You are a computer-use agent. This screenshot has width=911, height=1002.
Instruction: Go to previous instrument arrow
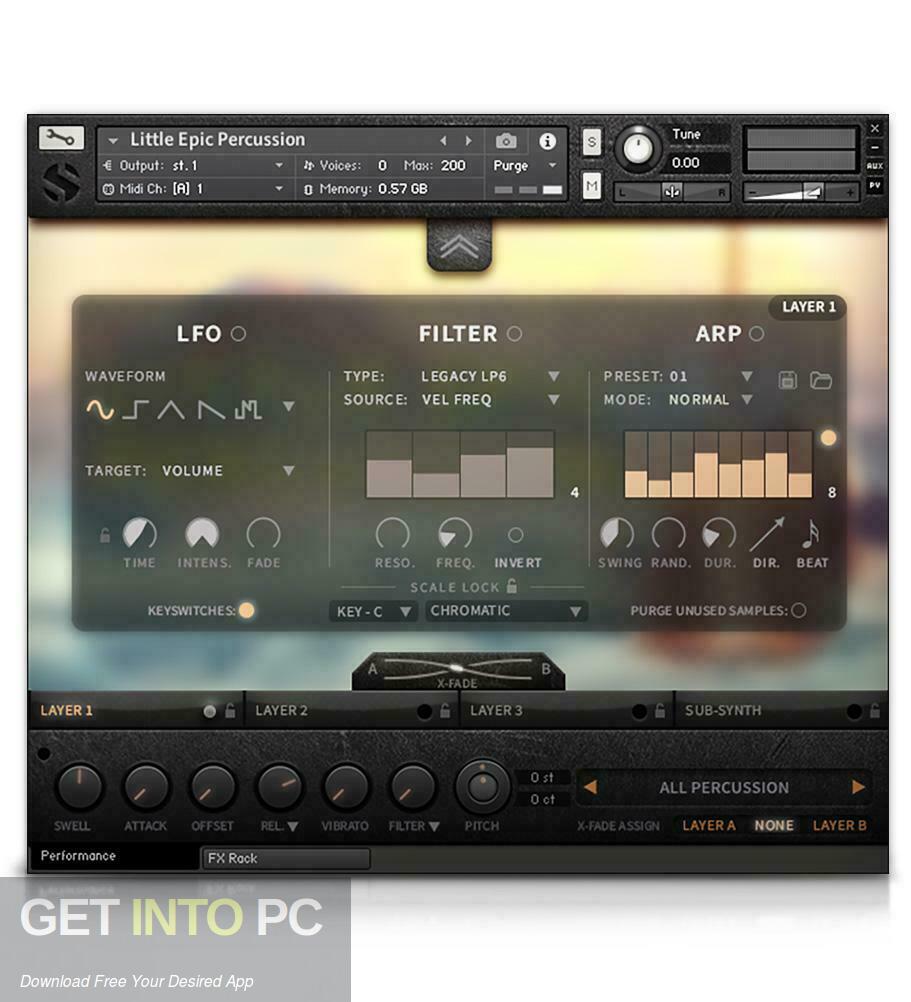click(x=443, y=141)
